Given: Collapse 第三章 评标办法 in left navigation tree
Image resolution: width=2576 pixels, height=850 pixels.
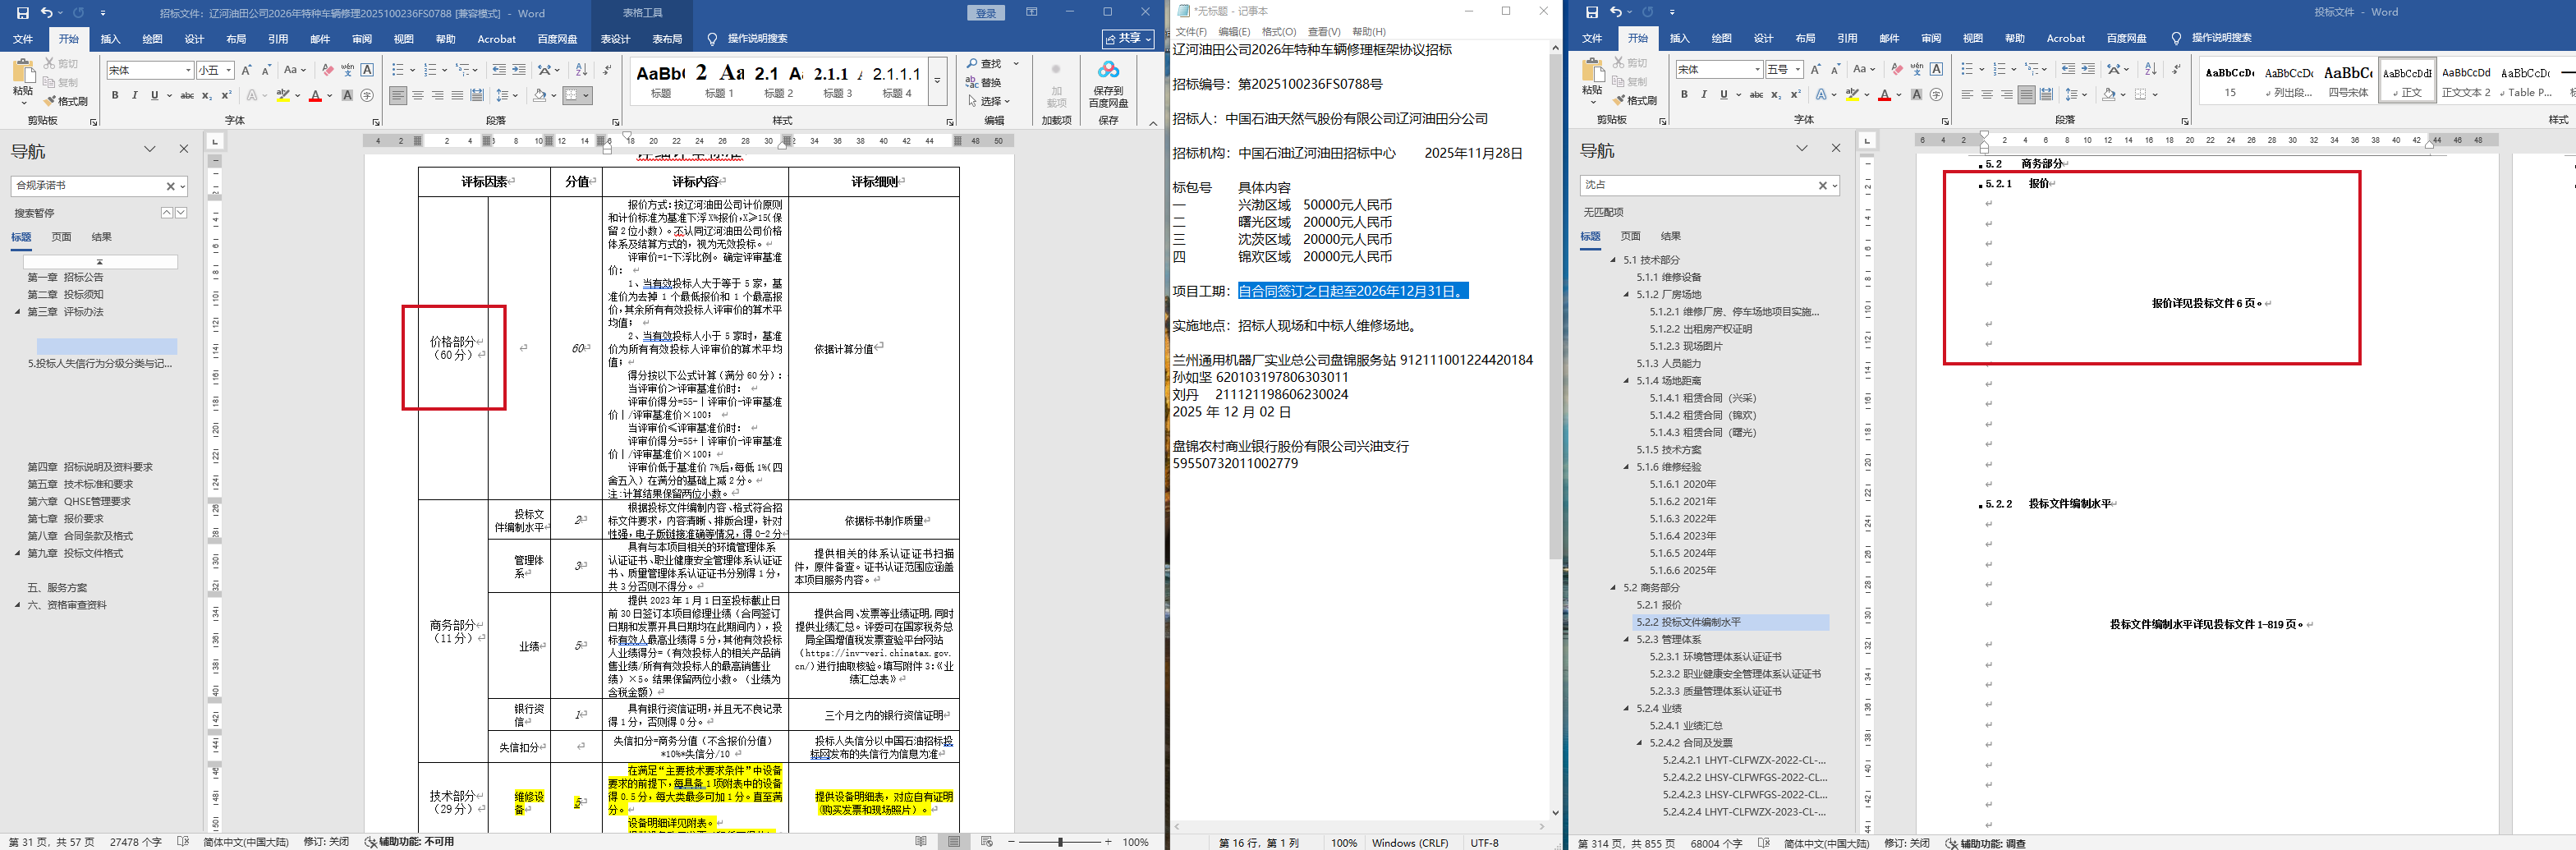Looking at the screenshot, I should tap(18, 312).
